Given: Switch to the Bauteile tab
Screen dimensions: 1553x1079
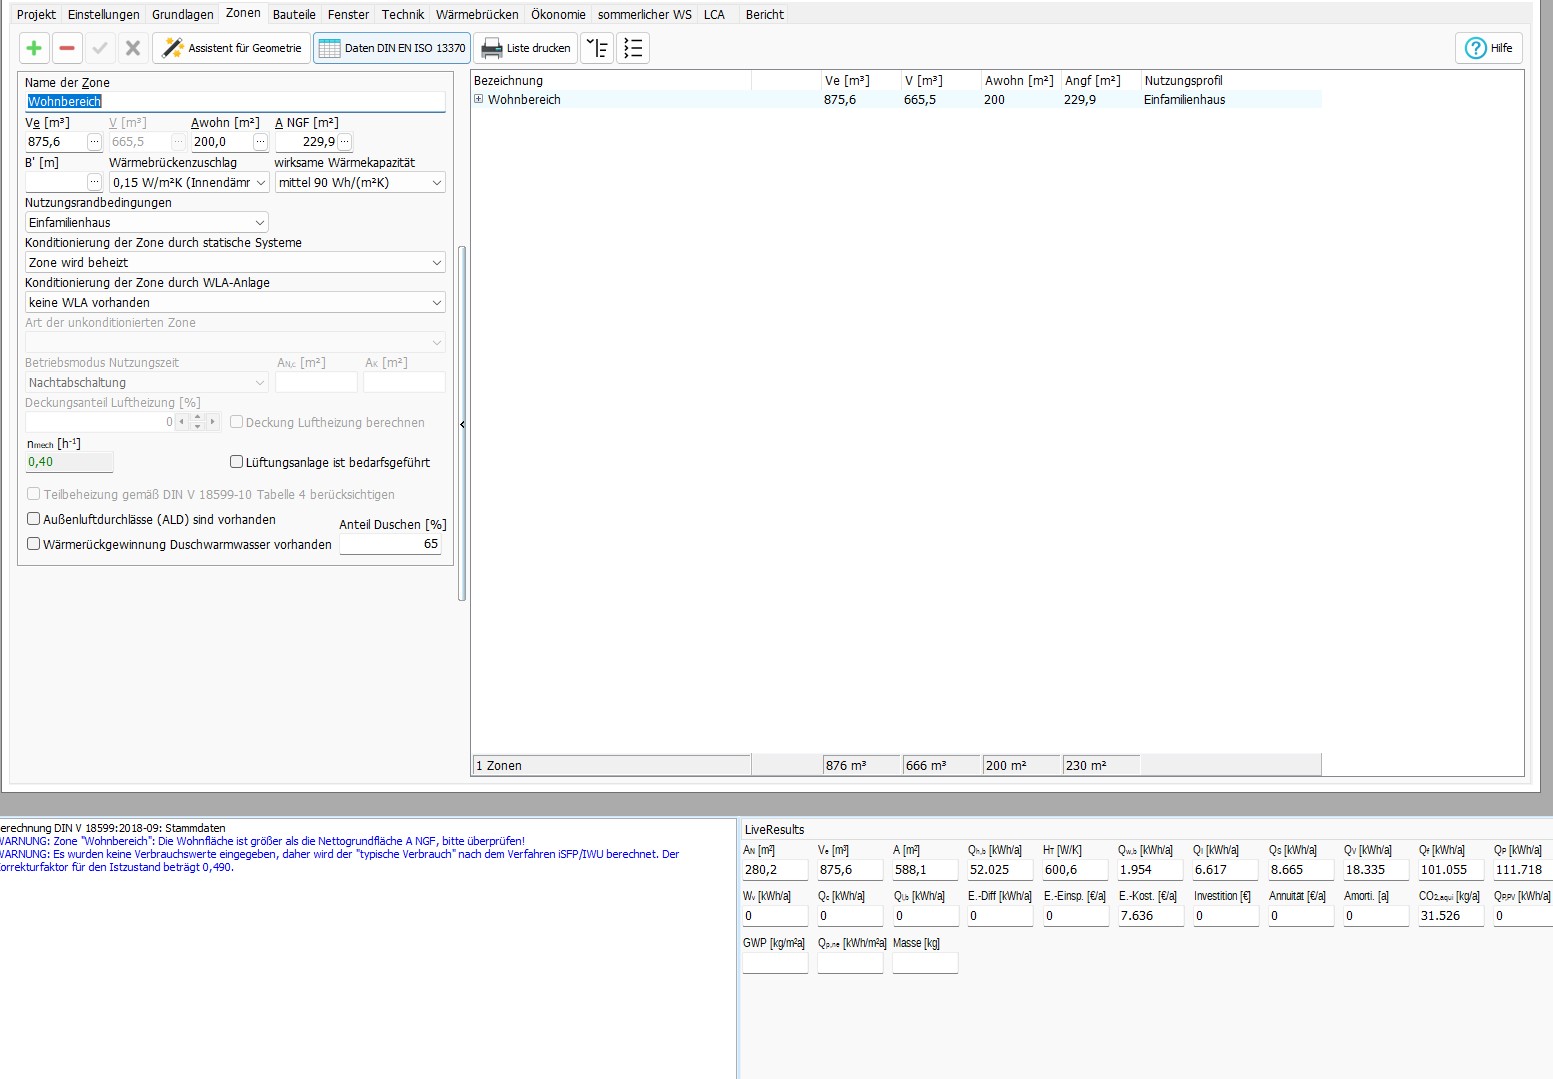Looking at the screenshot, I should (294, 14).
